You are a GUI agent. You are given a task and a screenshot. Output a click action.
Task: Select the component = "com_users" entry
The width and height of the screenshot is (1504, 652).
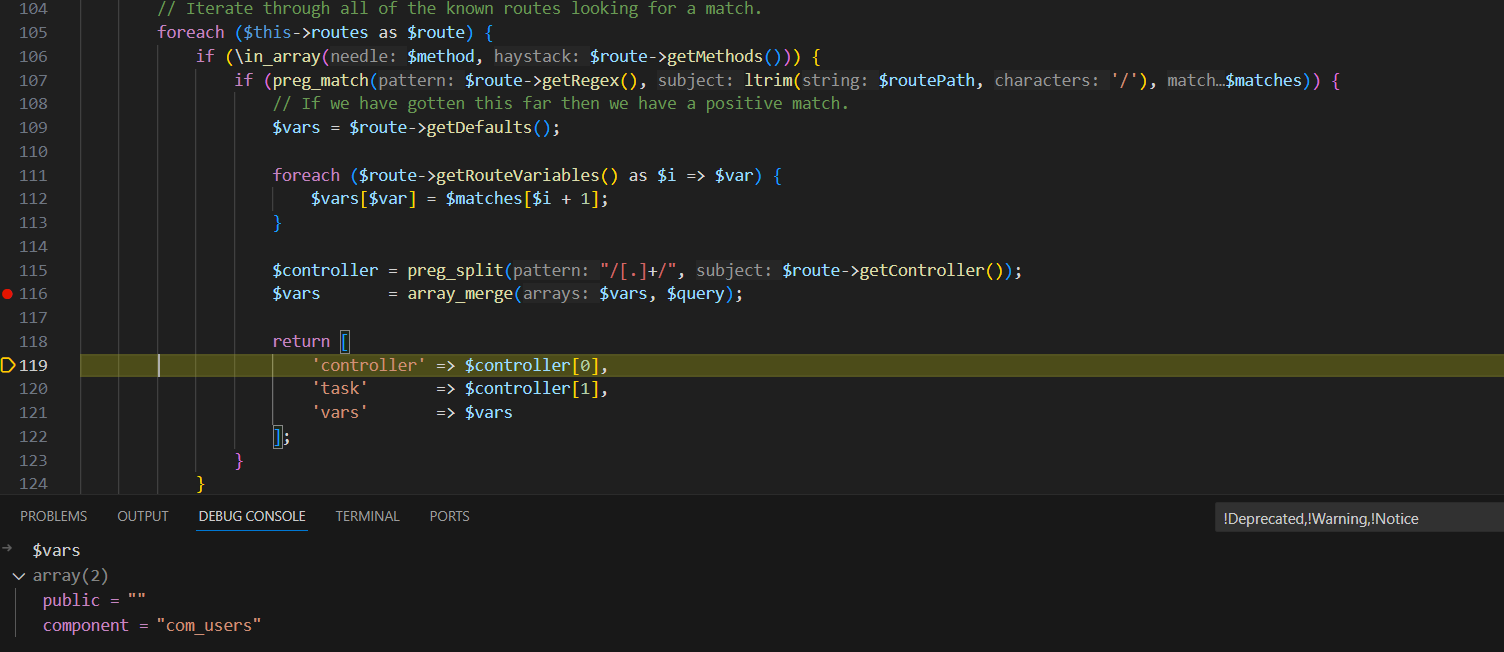click(x=152, y=625)
